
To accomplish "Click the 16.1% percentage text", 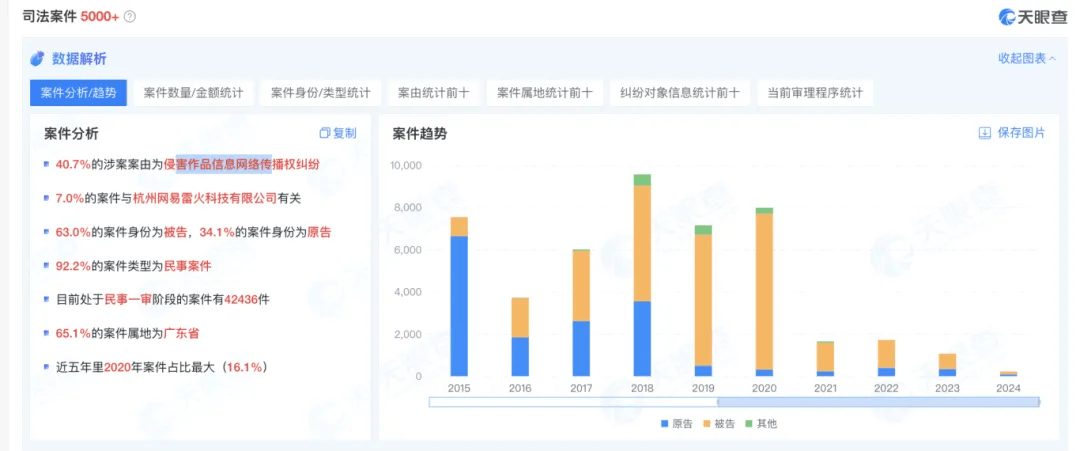I will point(243,367).
